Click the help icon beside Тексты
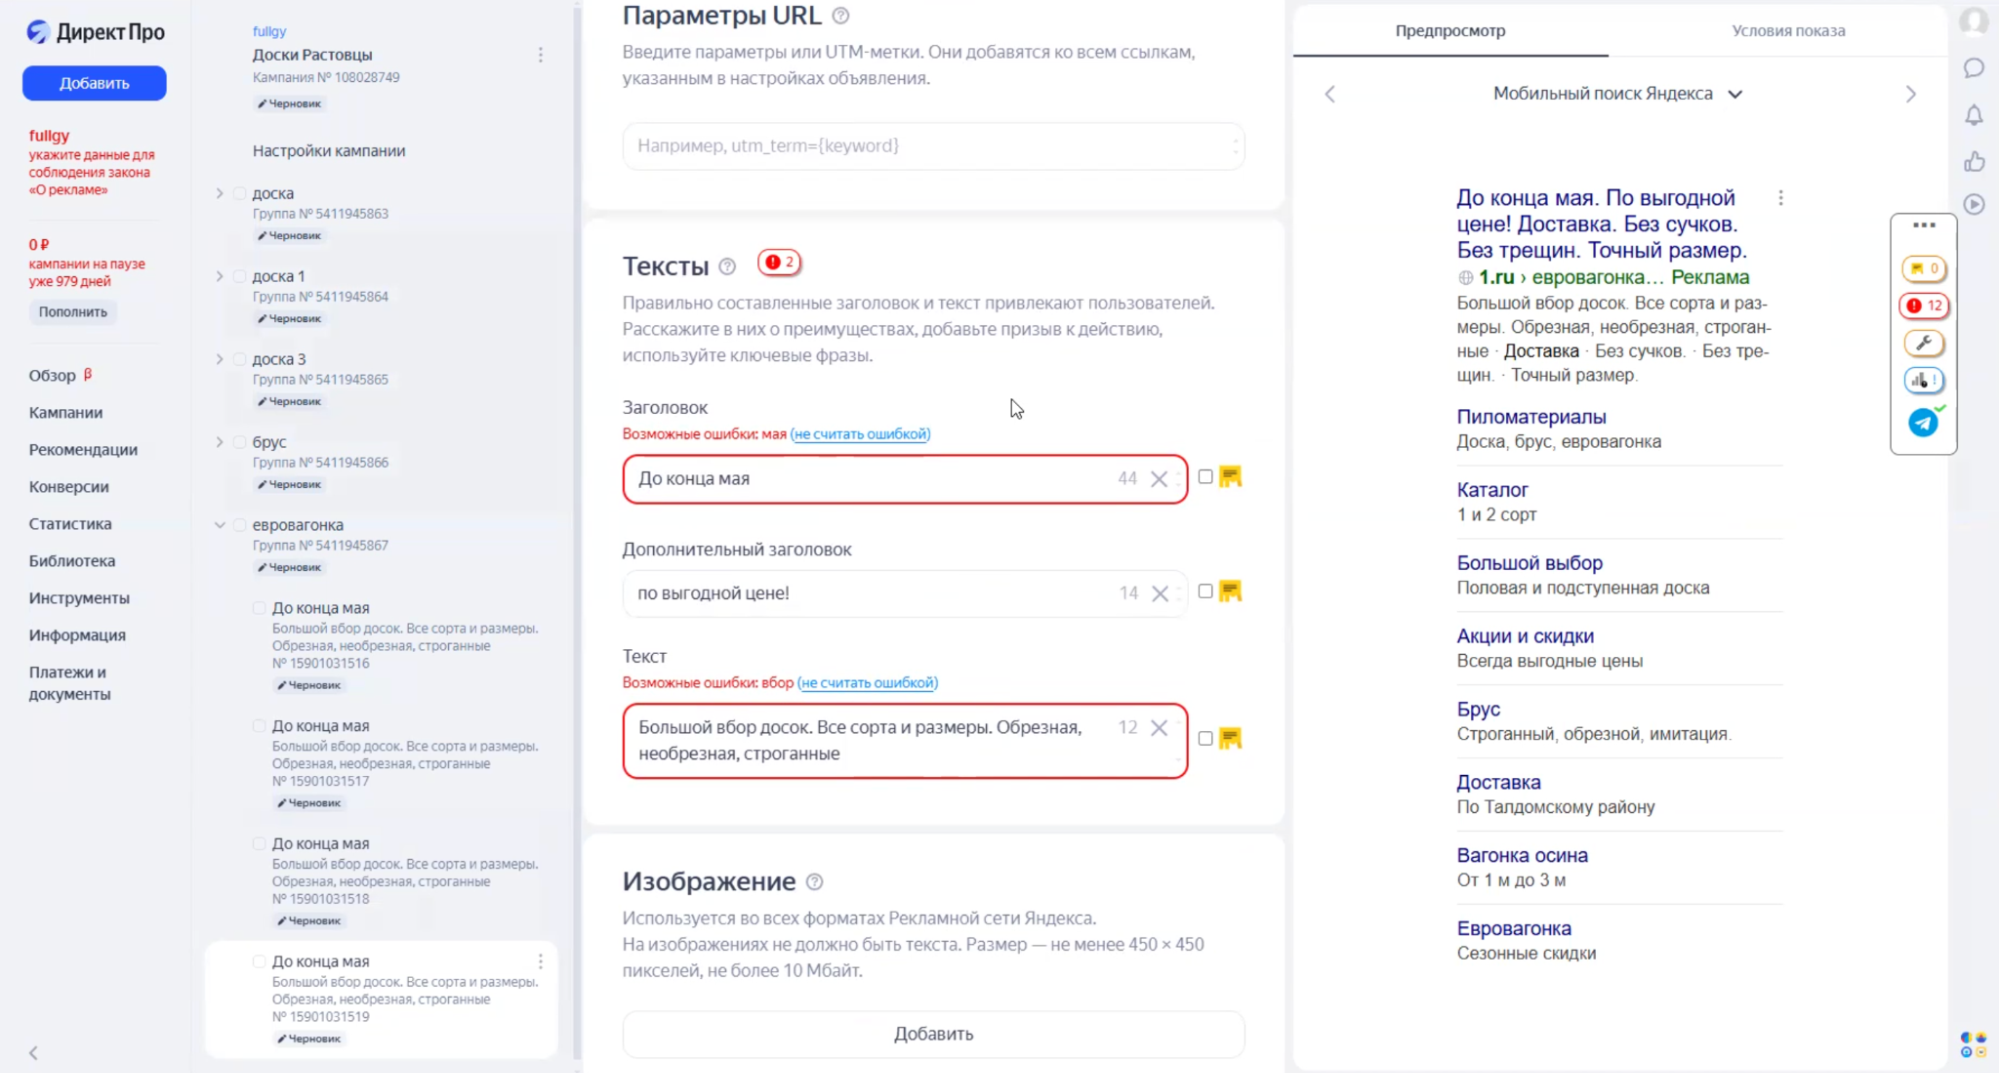1999x1073 pixels. 727,267
